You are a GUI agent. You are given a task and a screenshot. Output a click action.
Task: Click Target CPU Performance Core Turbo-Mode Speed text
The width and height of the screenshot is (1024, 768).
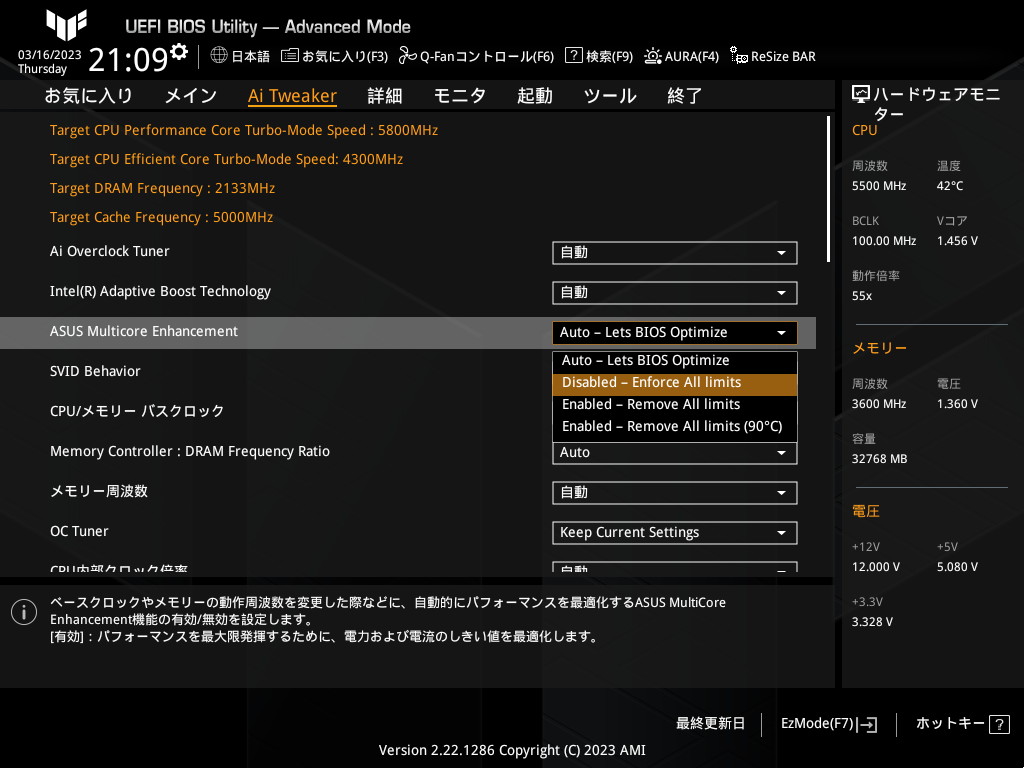tap(244, 131)
